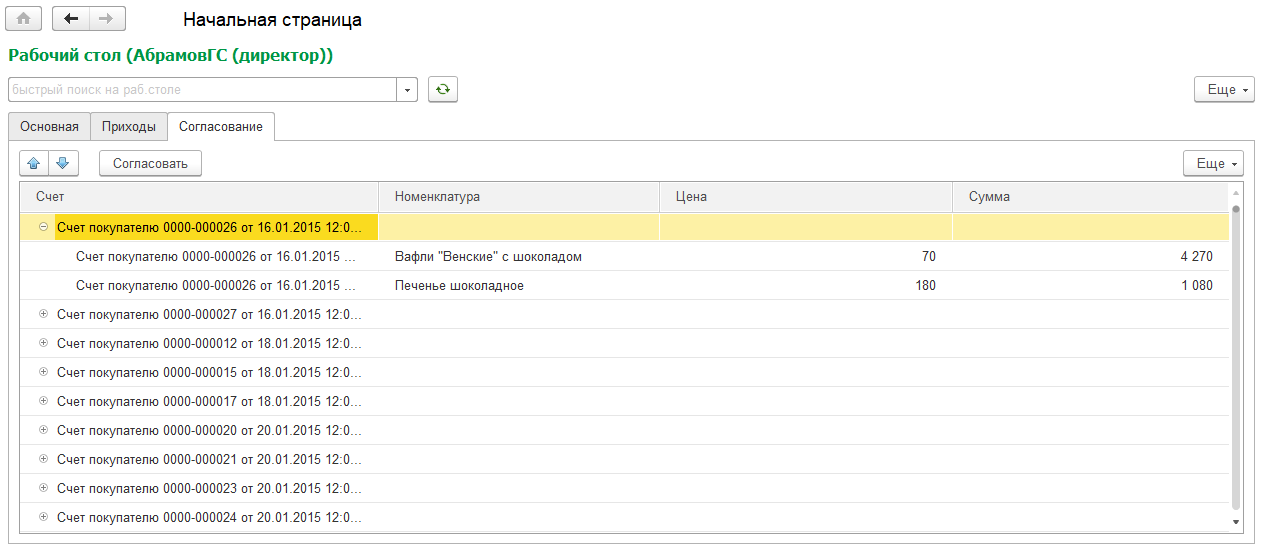Select Вафли "Венские" с шоколадом cell
Image resolution: width=1261 pixels, height=549 pixels.
(519, 257)
